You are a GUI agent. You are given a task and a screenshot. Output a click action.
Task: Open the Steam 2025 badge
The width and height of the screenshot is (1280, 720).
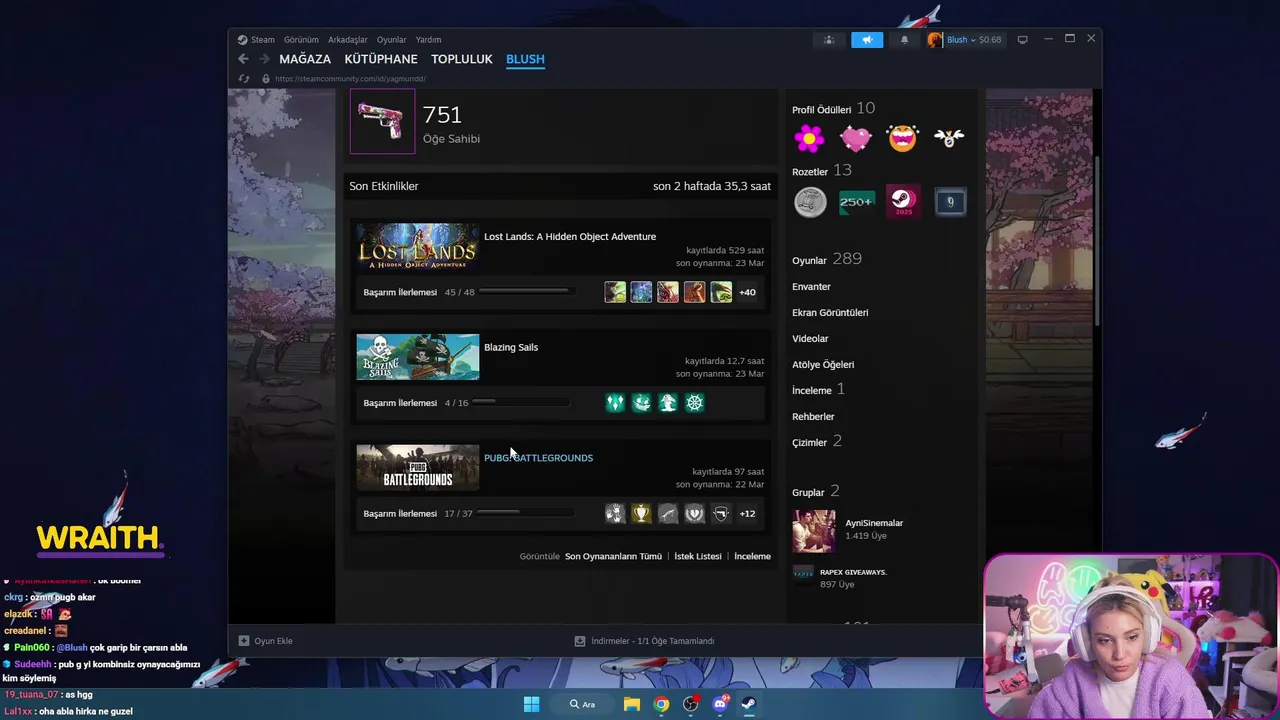point(903,202)
